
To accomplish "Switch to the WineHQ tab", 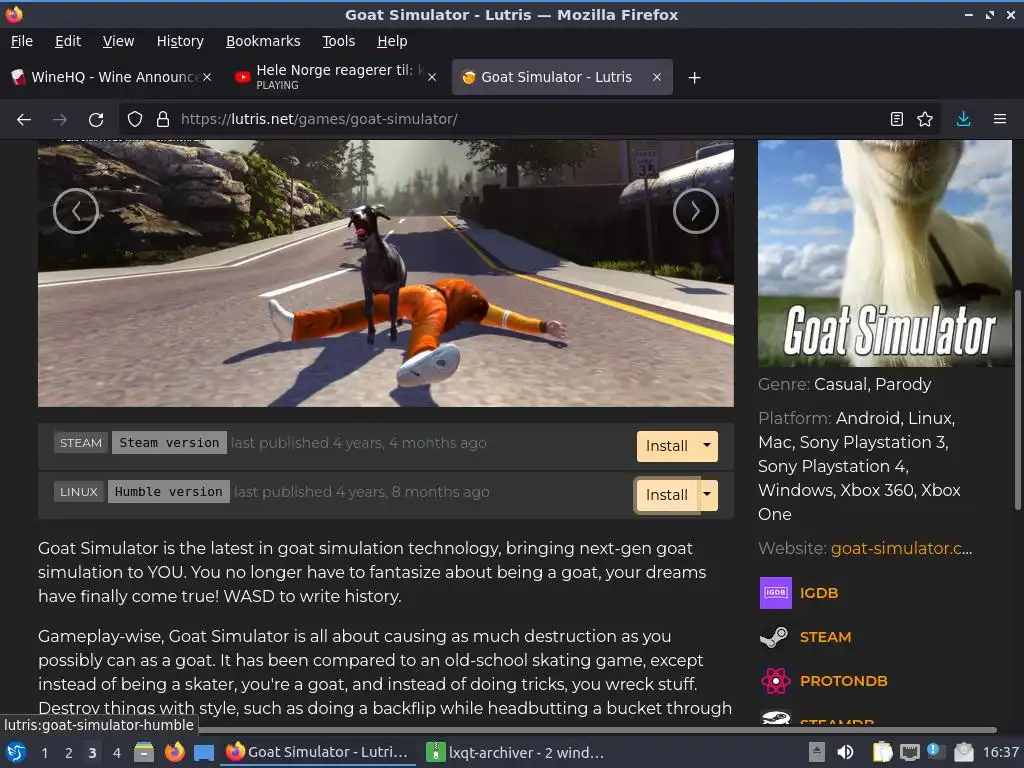I will (111, 77).
